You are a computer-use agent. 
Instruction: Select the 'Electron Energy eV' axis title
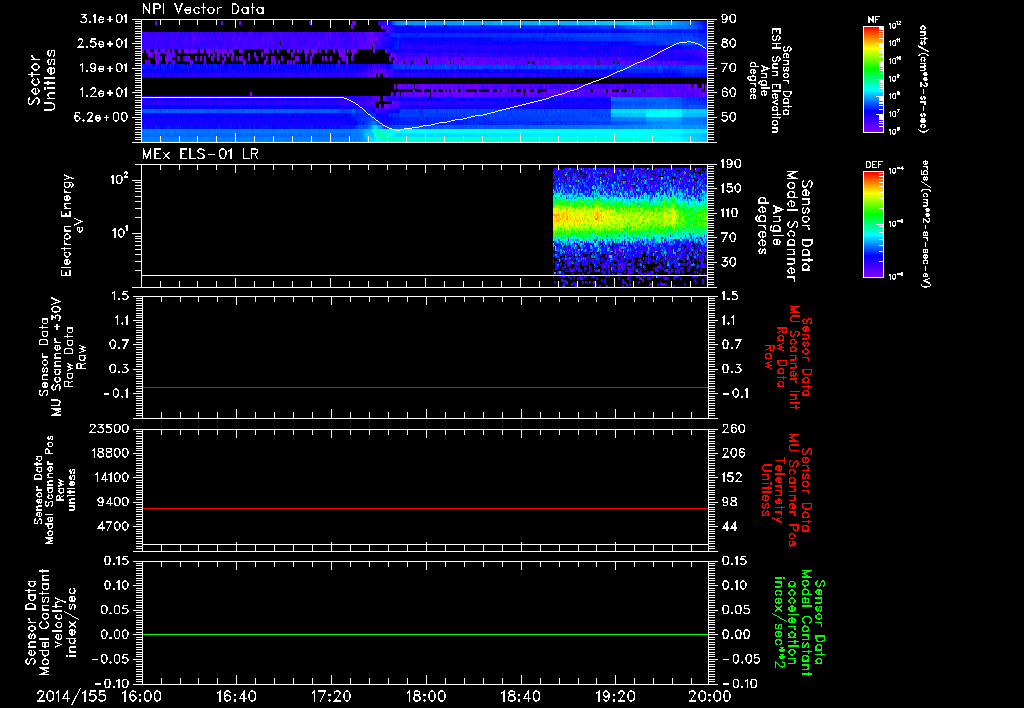click(x=74, y=225)
